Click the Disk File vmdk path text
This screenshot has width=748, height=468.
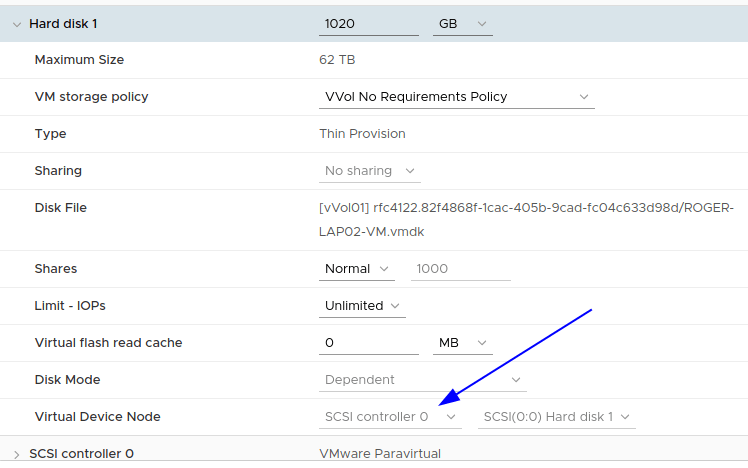tap(526, 219)
